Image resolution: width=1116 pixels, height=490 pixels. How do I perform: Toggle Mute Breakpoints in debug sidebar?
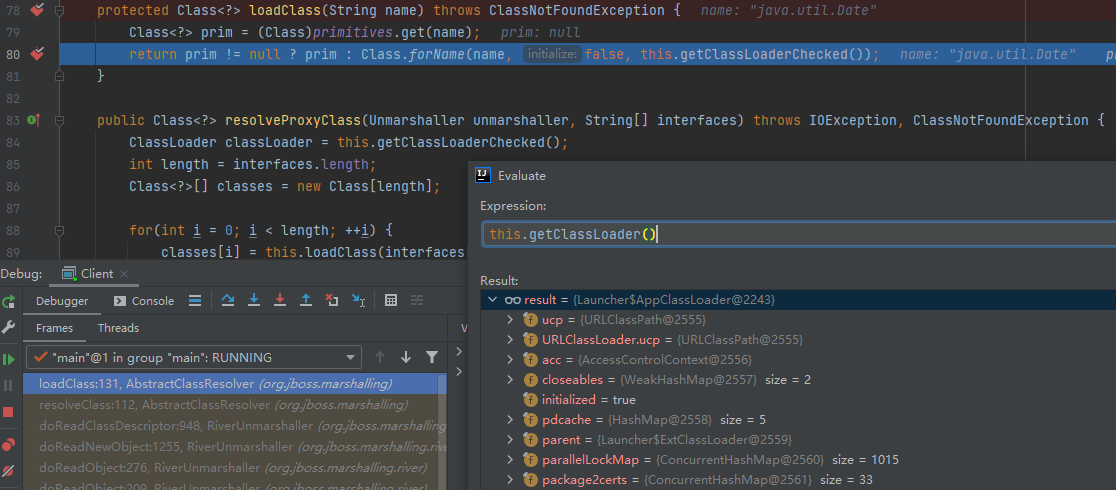pyautogui.click(x=8, y=470)
